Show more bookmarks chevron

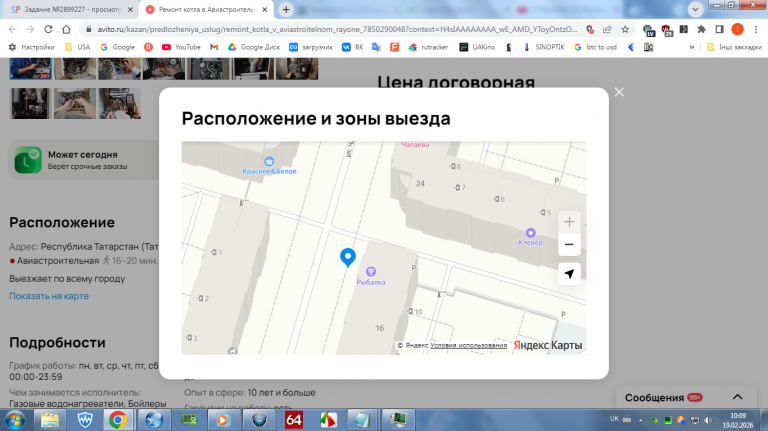[x=692, y=47]
